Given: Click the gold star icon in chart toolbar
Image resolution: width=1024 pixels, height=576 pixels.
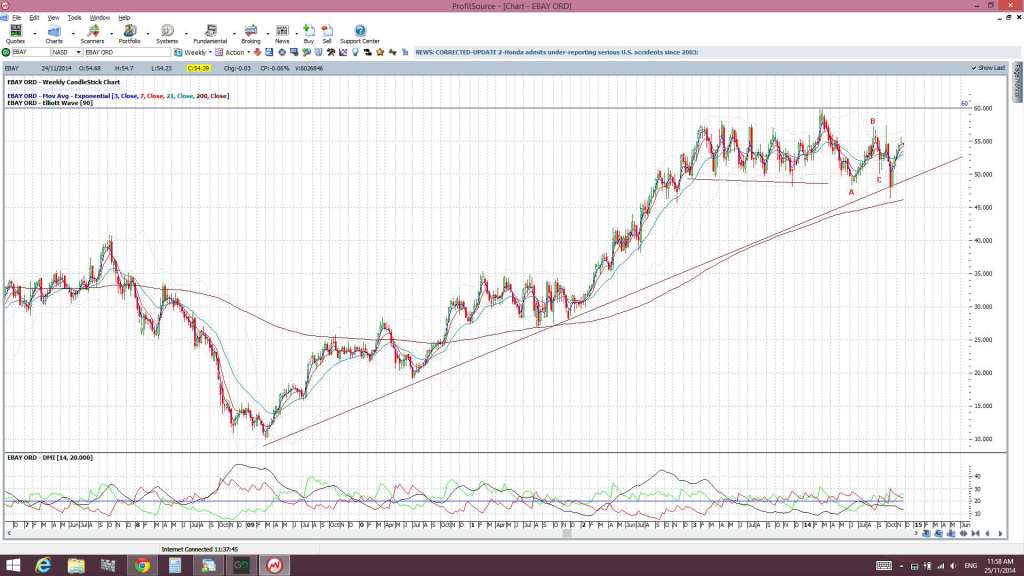Looking at the screenshot, I should point(380,52).
